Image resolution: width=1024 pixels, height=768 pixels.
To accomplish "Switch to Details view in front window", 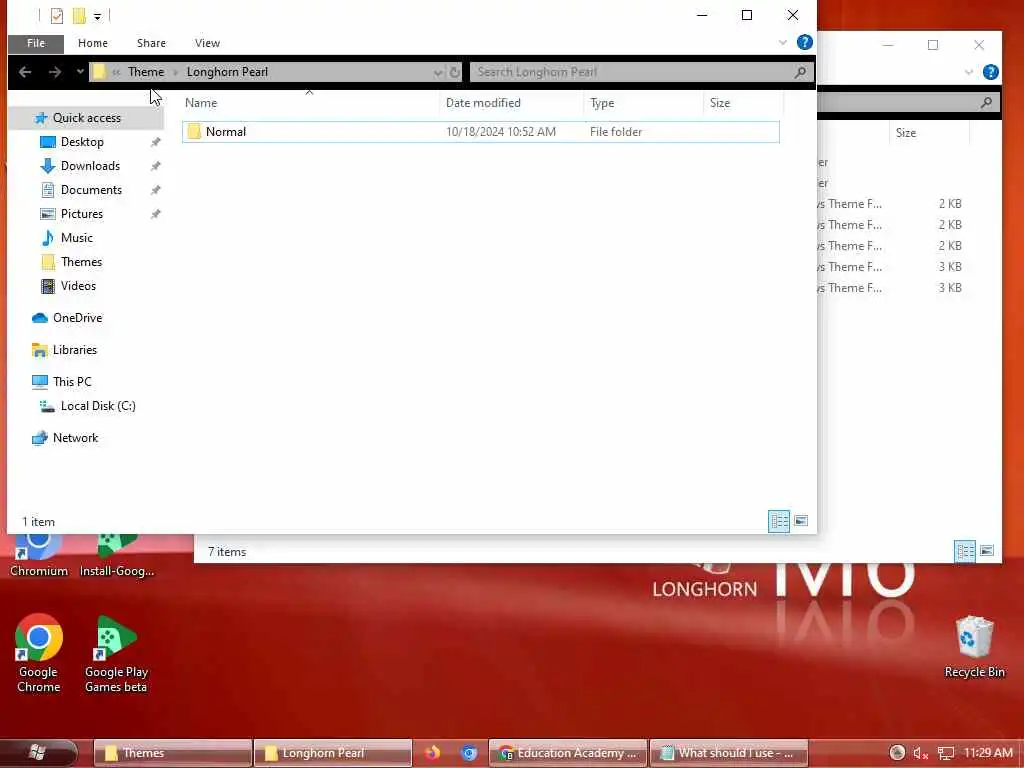I will (x=779, y=521).
